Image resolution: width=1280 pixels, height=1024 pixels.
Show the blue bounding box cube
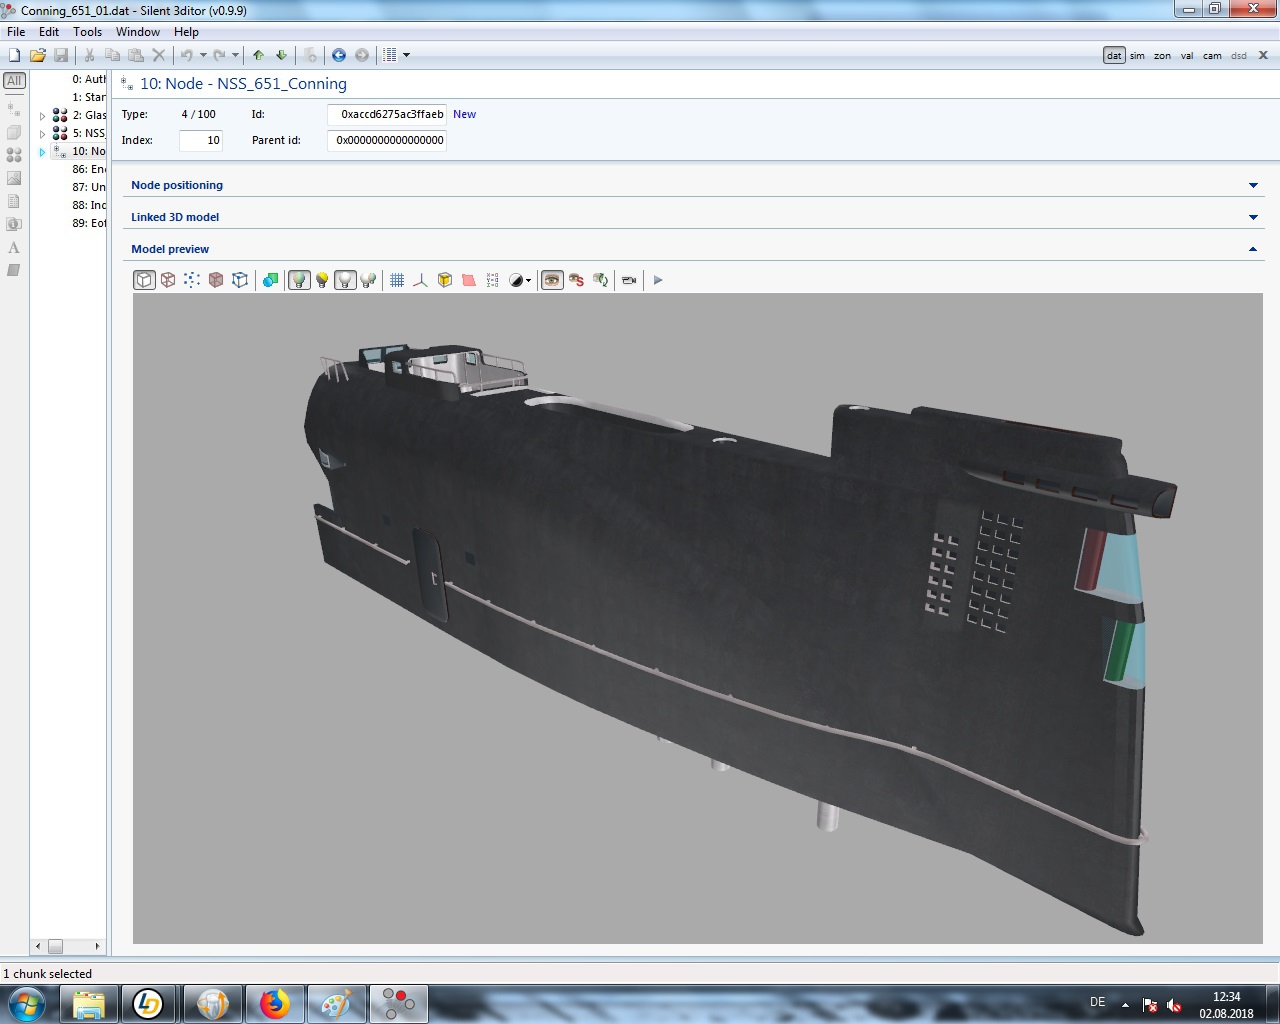click(240, 280)
